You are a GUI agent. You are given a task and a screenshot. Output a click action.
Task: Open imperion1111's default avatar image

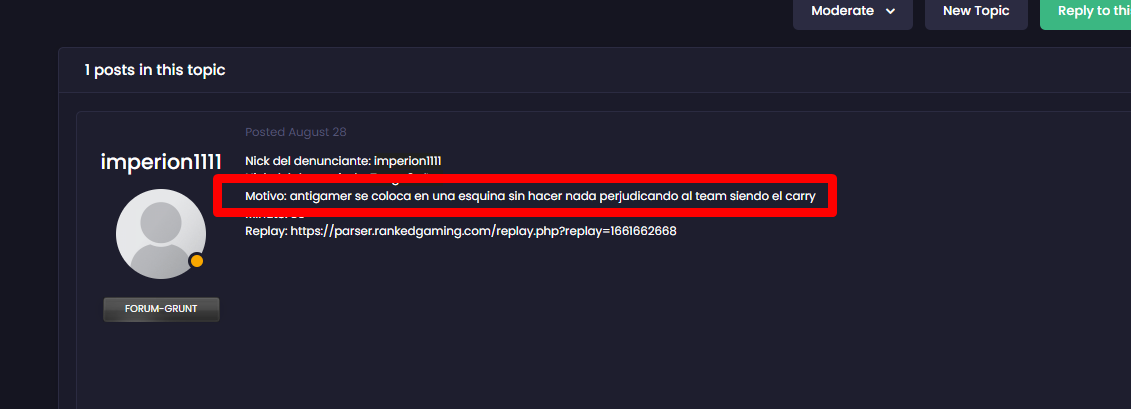(161, 234)
